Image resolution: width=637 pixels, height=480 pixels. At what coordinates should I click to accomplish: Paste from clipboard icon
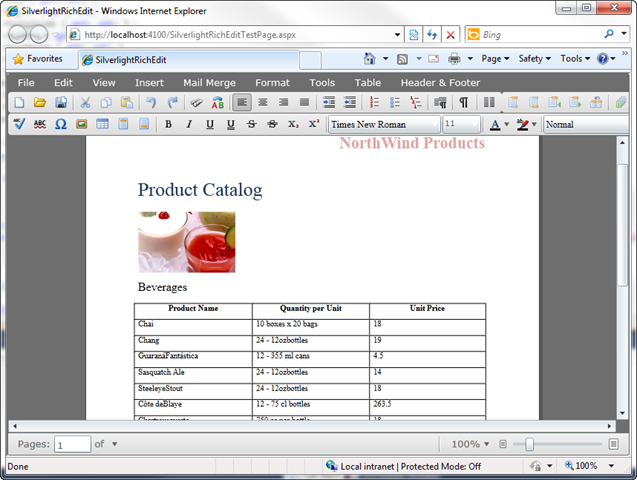[x=127, y=102]
